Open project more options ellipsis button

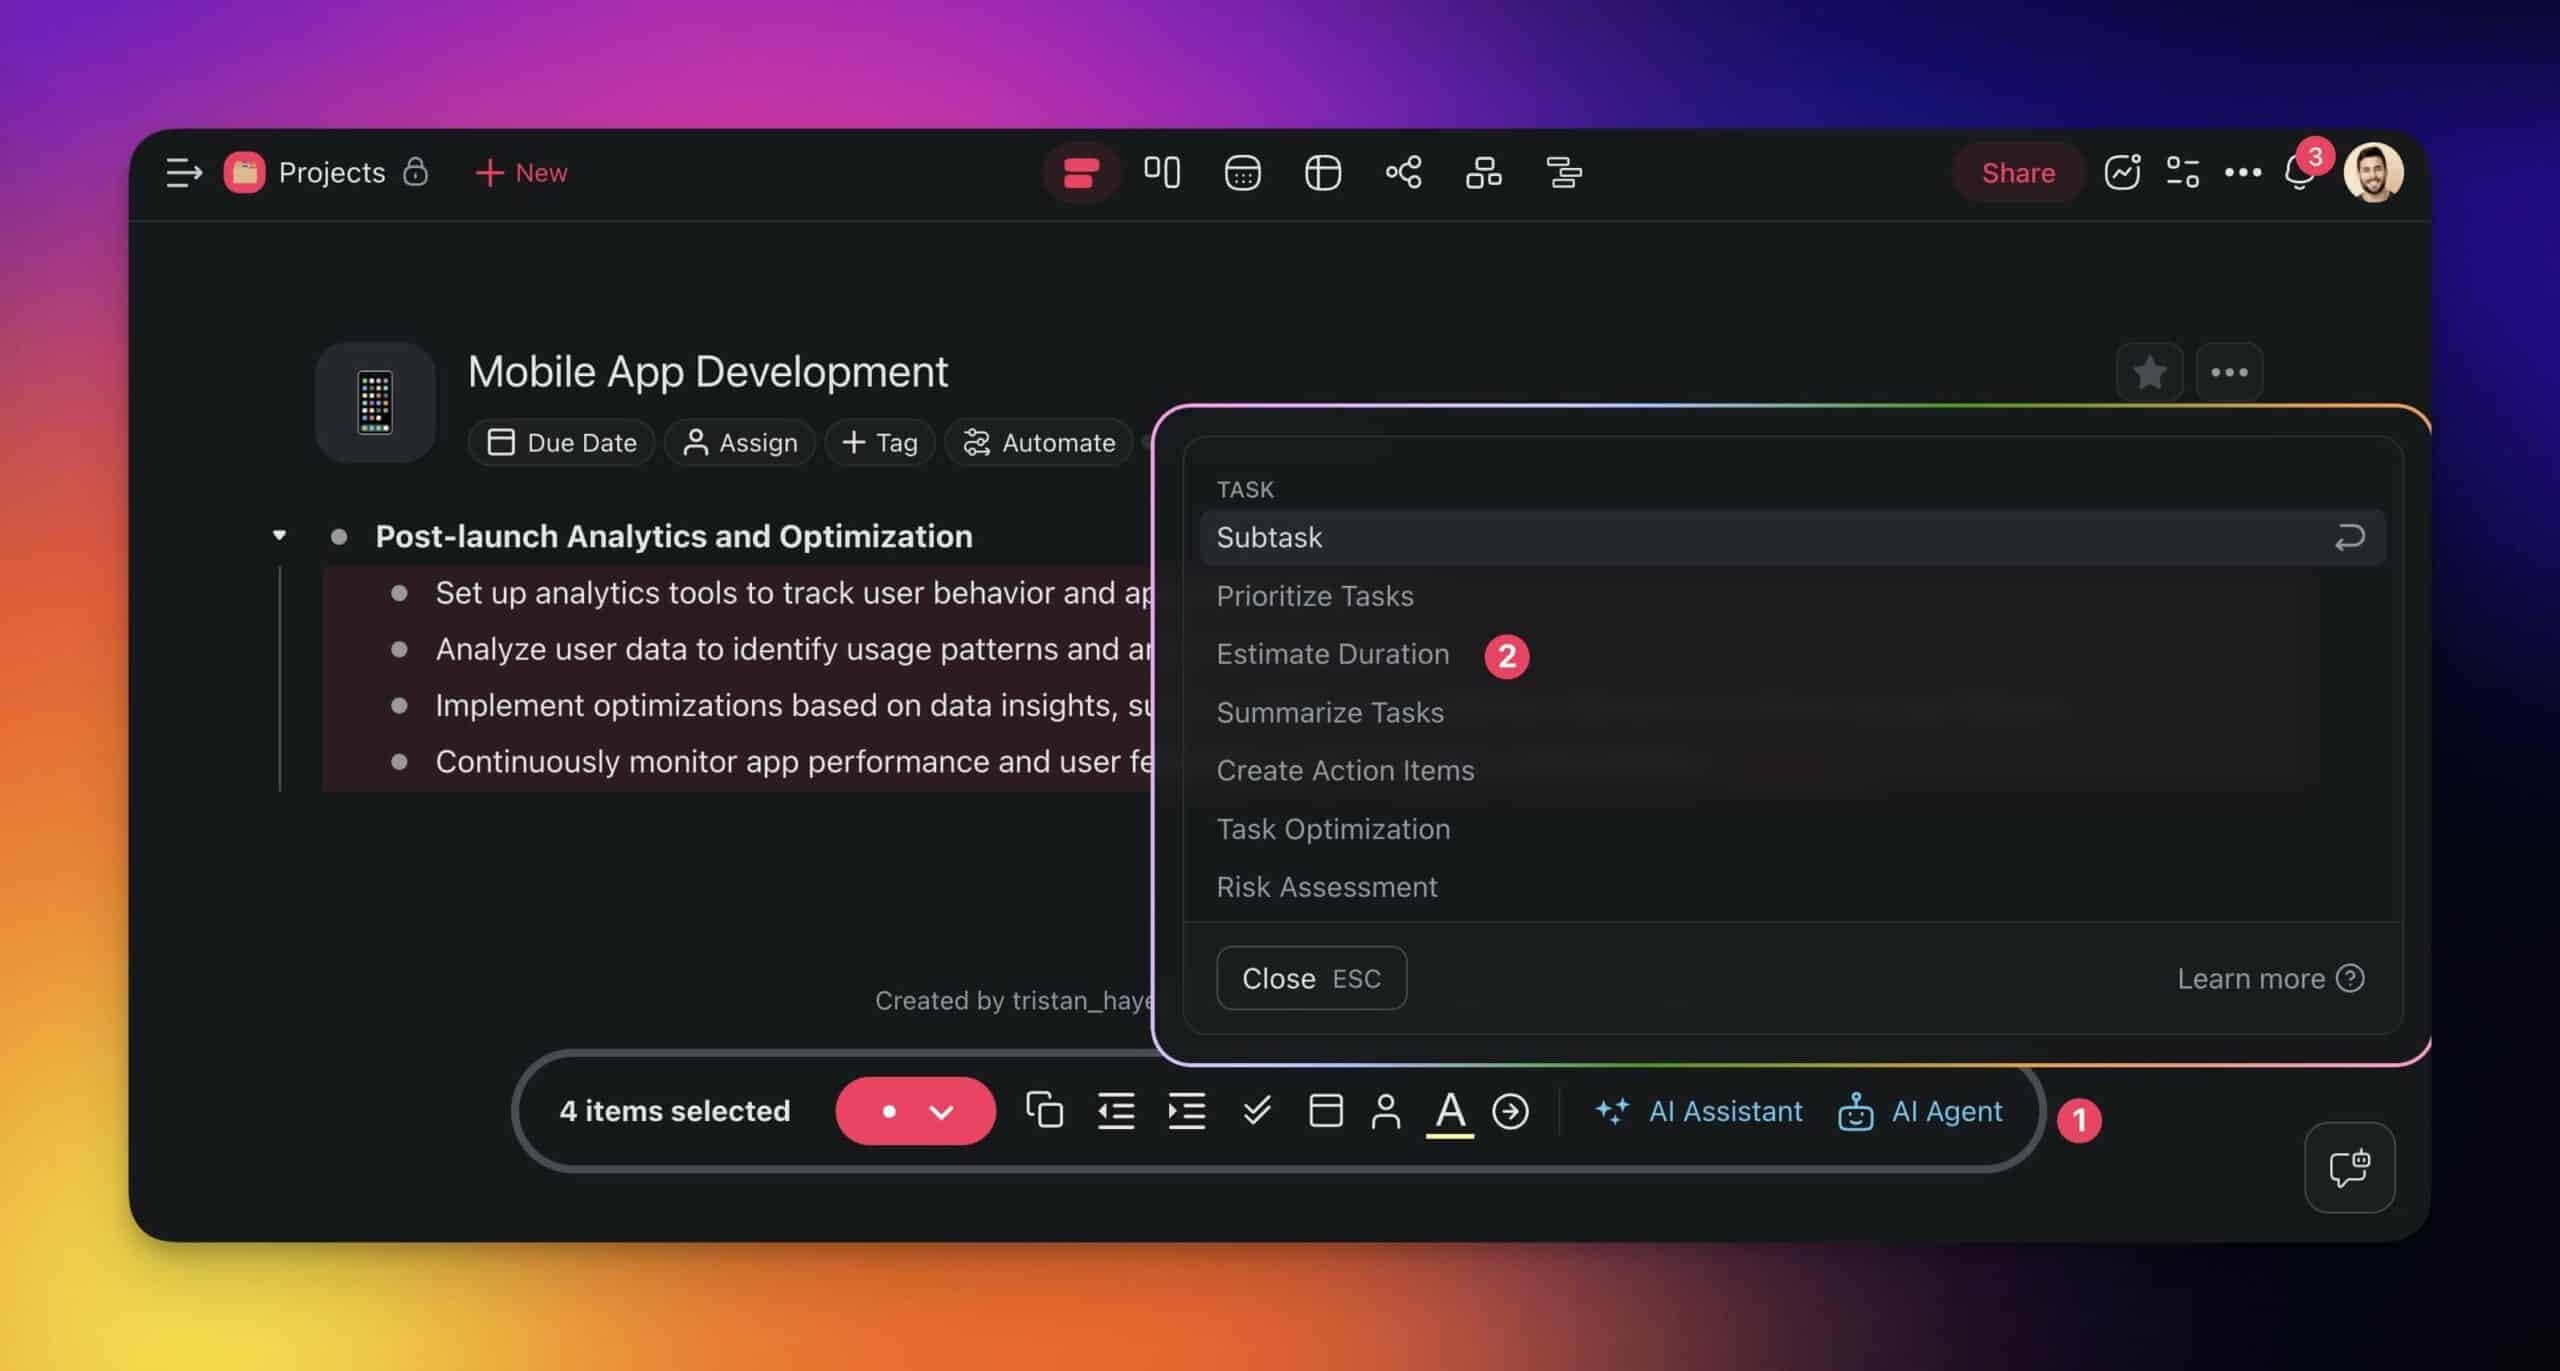point(2229,372)
